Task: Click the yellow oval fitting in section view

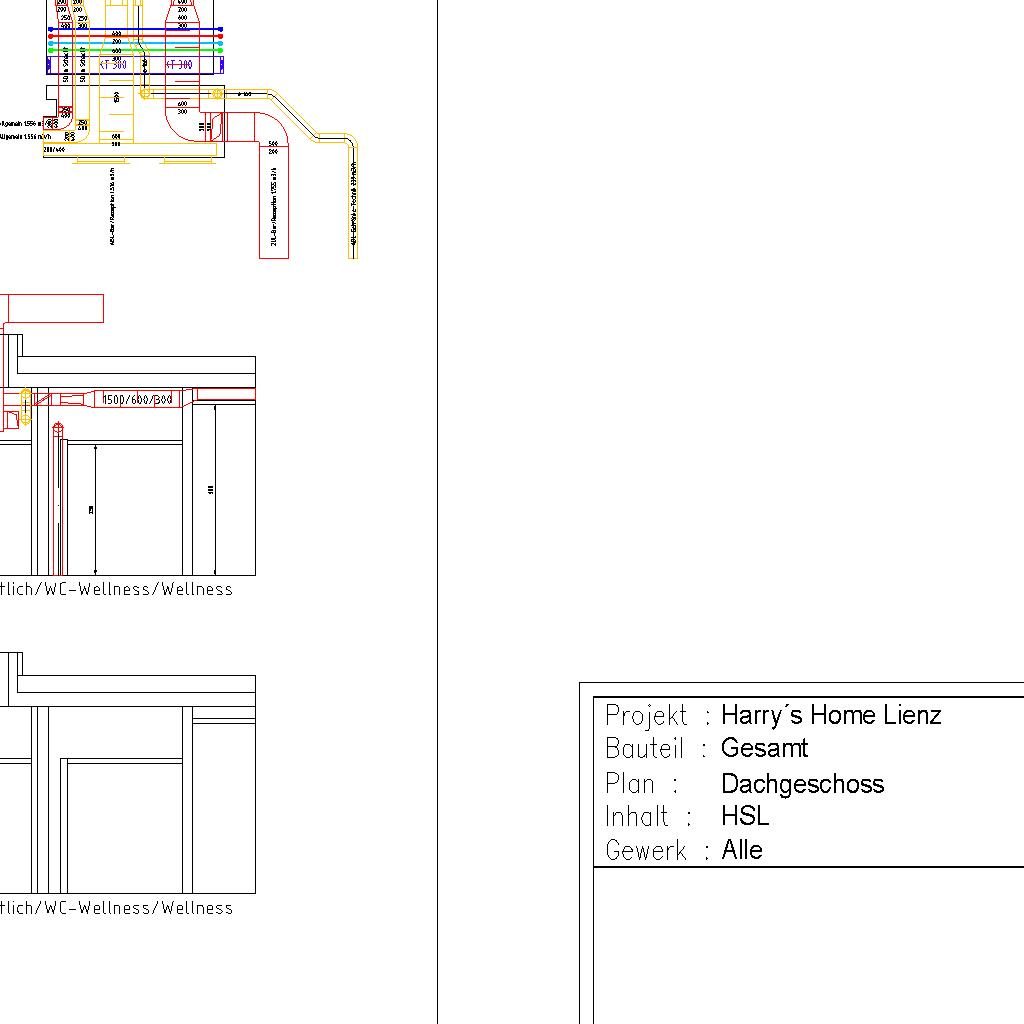Action: [26, 410]
